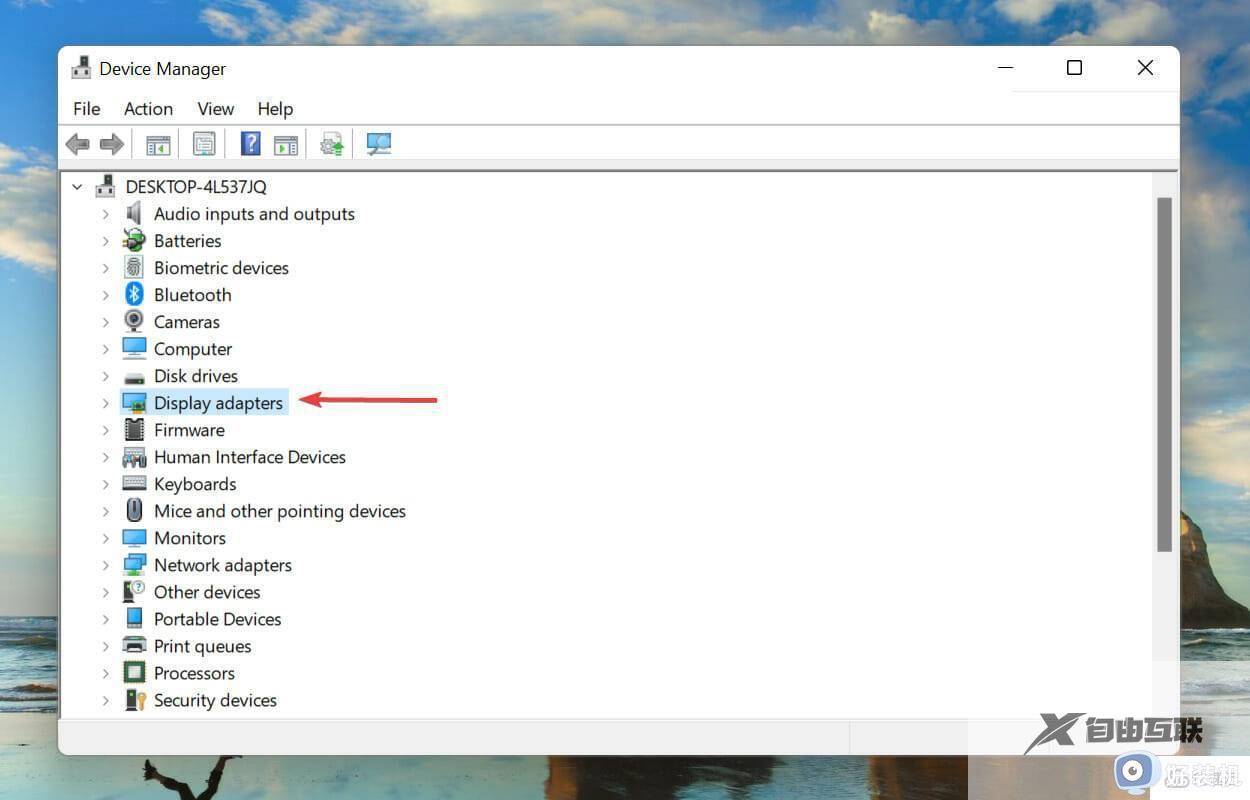This screenshot has width=1250, height=800.
Task: Click the Scan for hardware changes icon
Action: (378, 143)
